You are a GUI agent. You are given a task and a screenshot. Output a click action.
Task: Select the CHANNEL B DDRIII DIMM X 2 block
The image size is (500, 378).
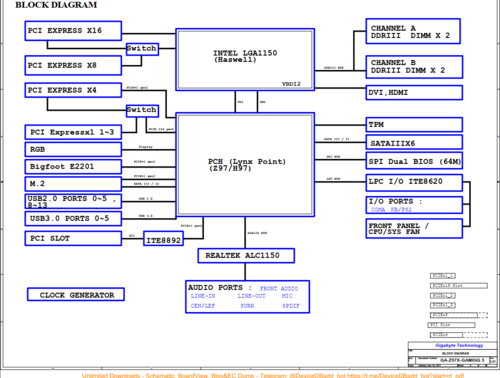pos(414,67)
